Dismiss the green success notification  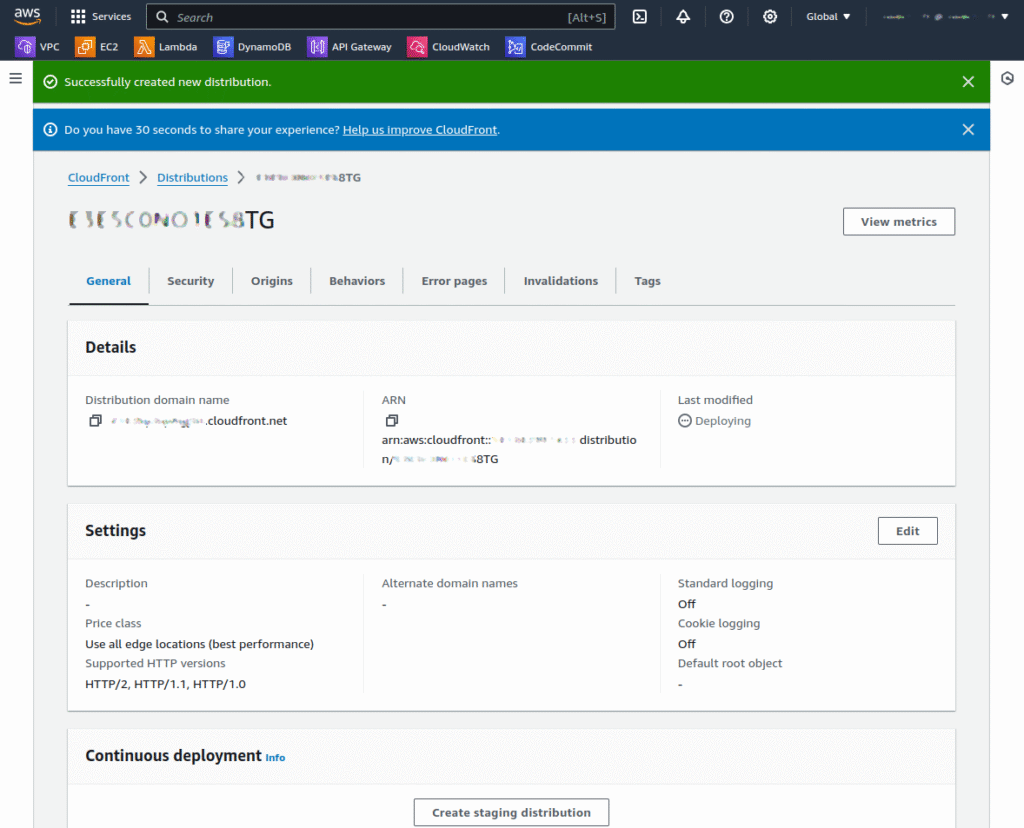click(968, 82)
